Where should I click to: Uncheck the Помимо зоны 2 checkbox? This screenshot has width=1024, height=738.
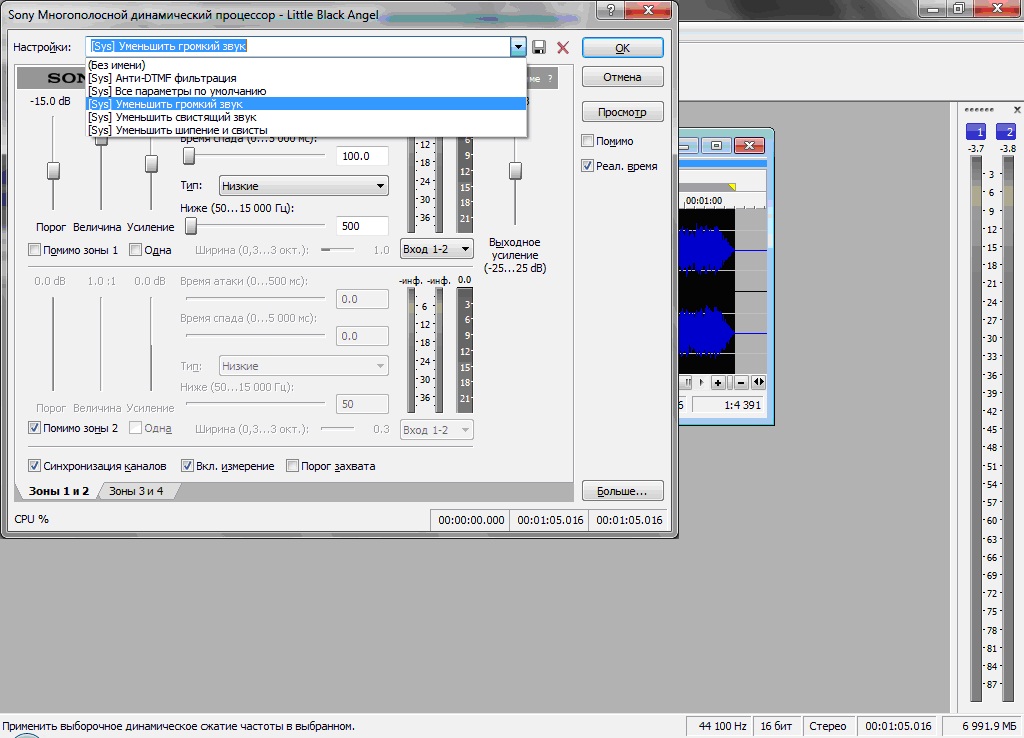(x=34, y=428)
